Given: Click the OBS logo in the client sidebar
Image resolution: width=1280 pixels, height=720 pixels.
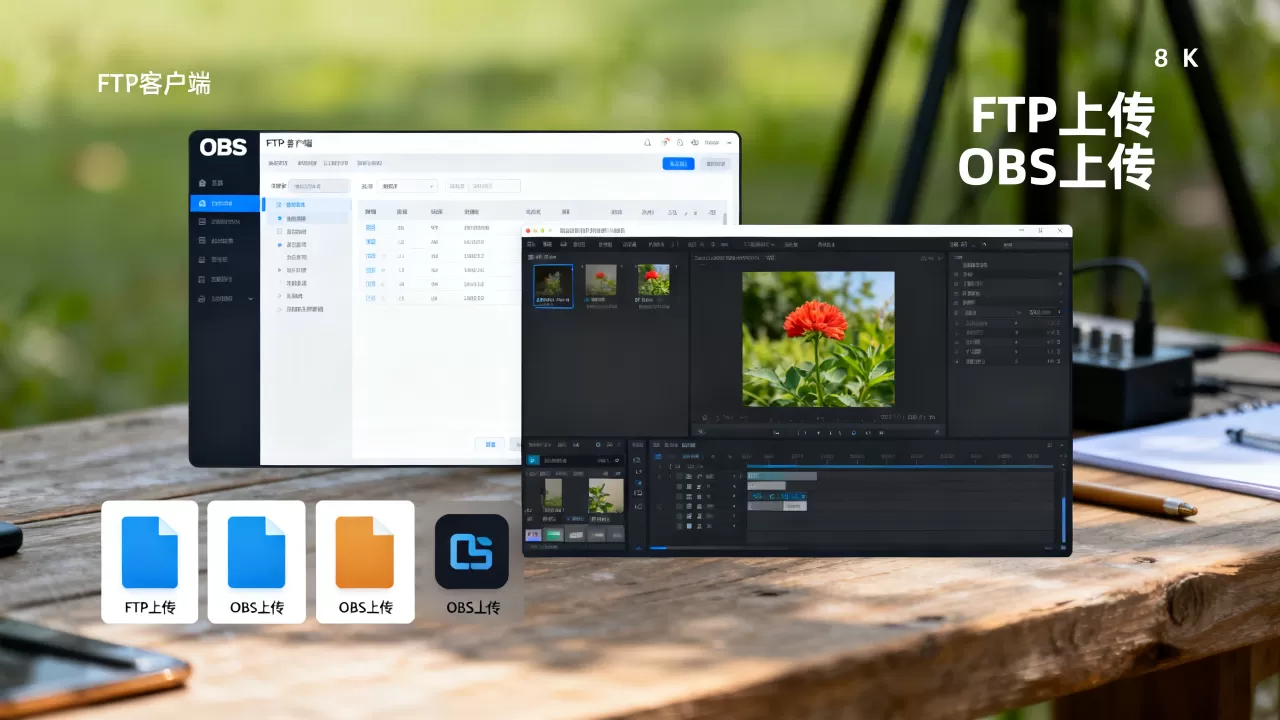Looking at the screenshot, I should click(223, 147).
